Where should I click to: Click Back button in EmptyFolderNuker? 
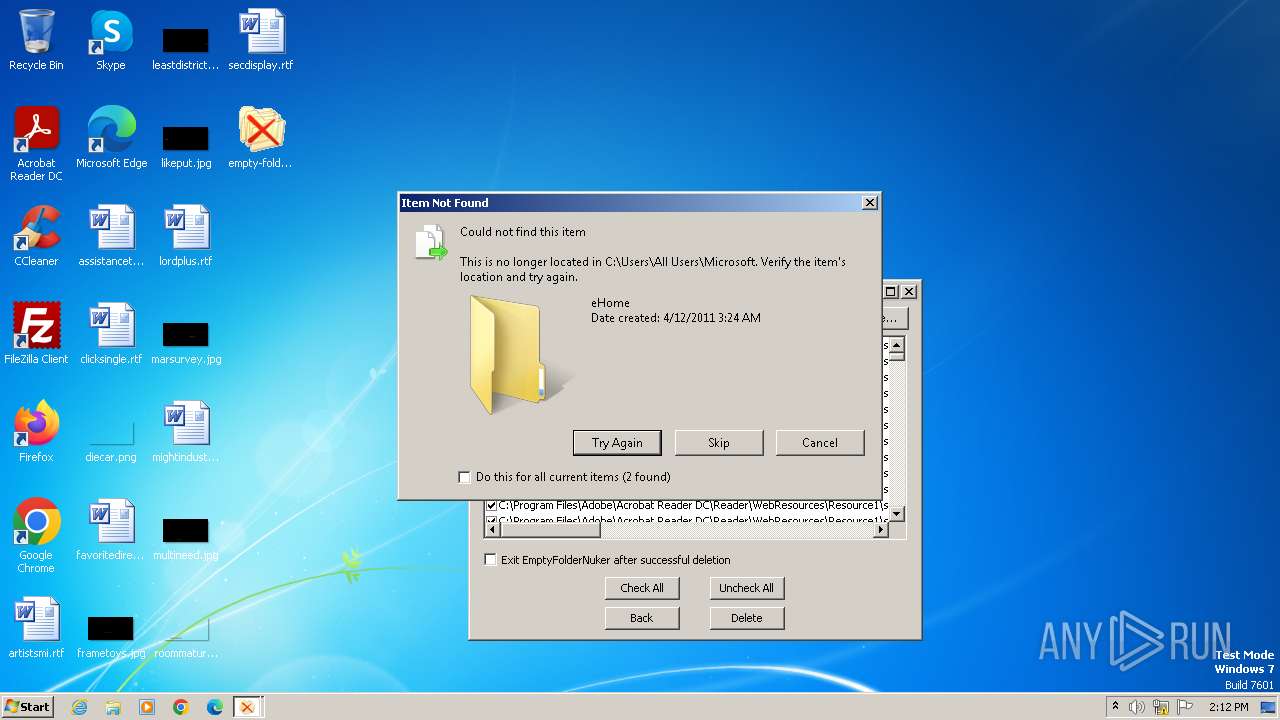click(642, 618)
